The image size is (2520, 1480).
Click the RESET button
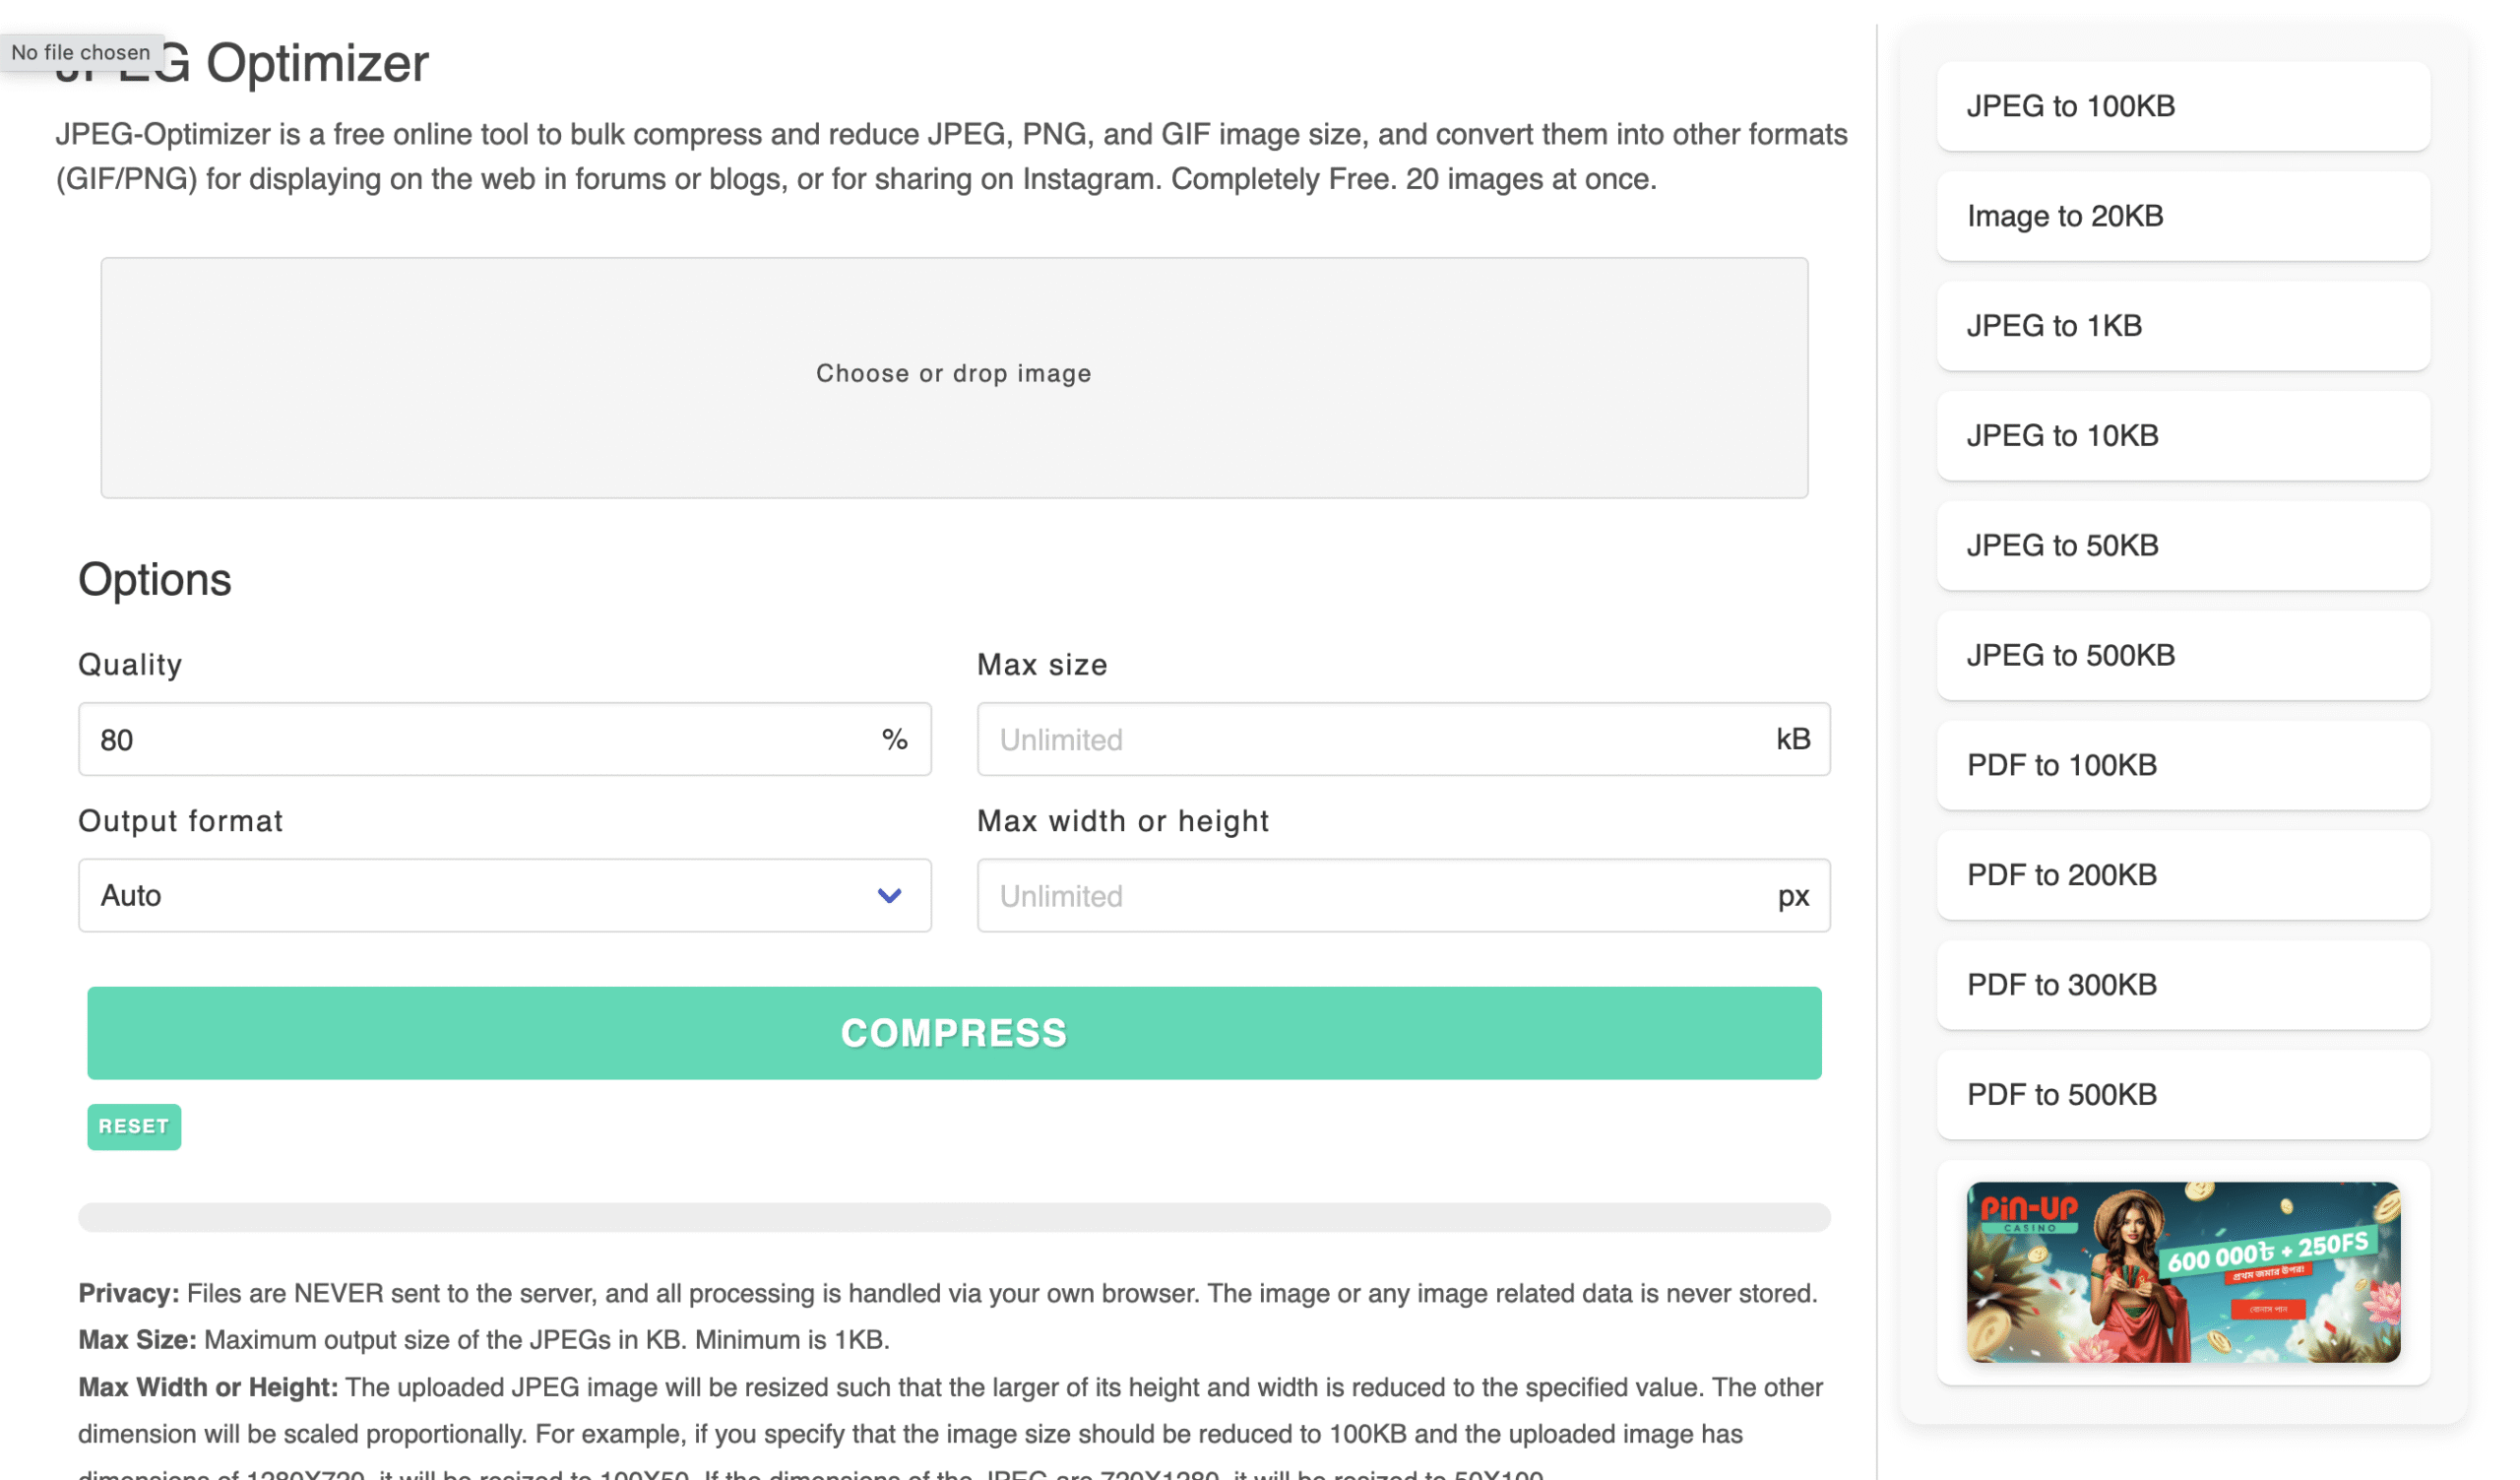(133, 1127)
